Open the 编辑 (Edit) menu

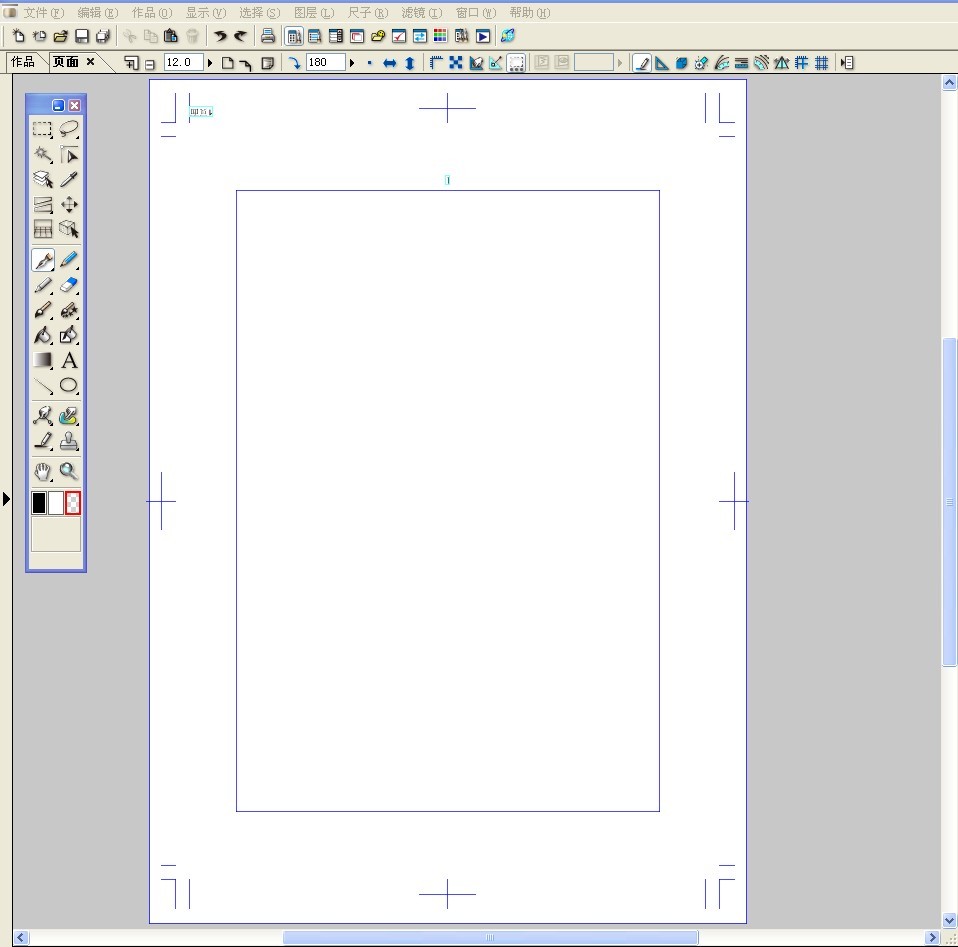tap(98, 13)
